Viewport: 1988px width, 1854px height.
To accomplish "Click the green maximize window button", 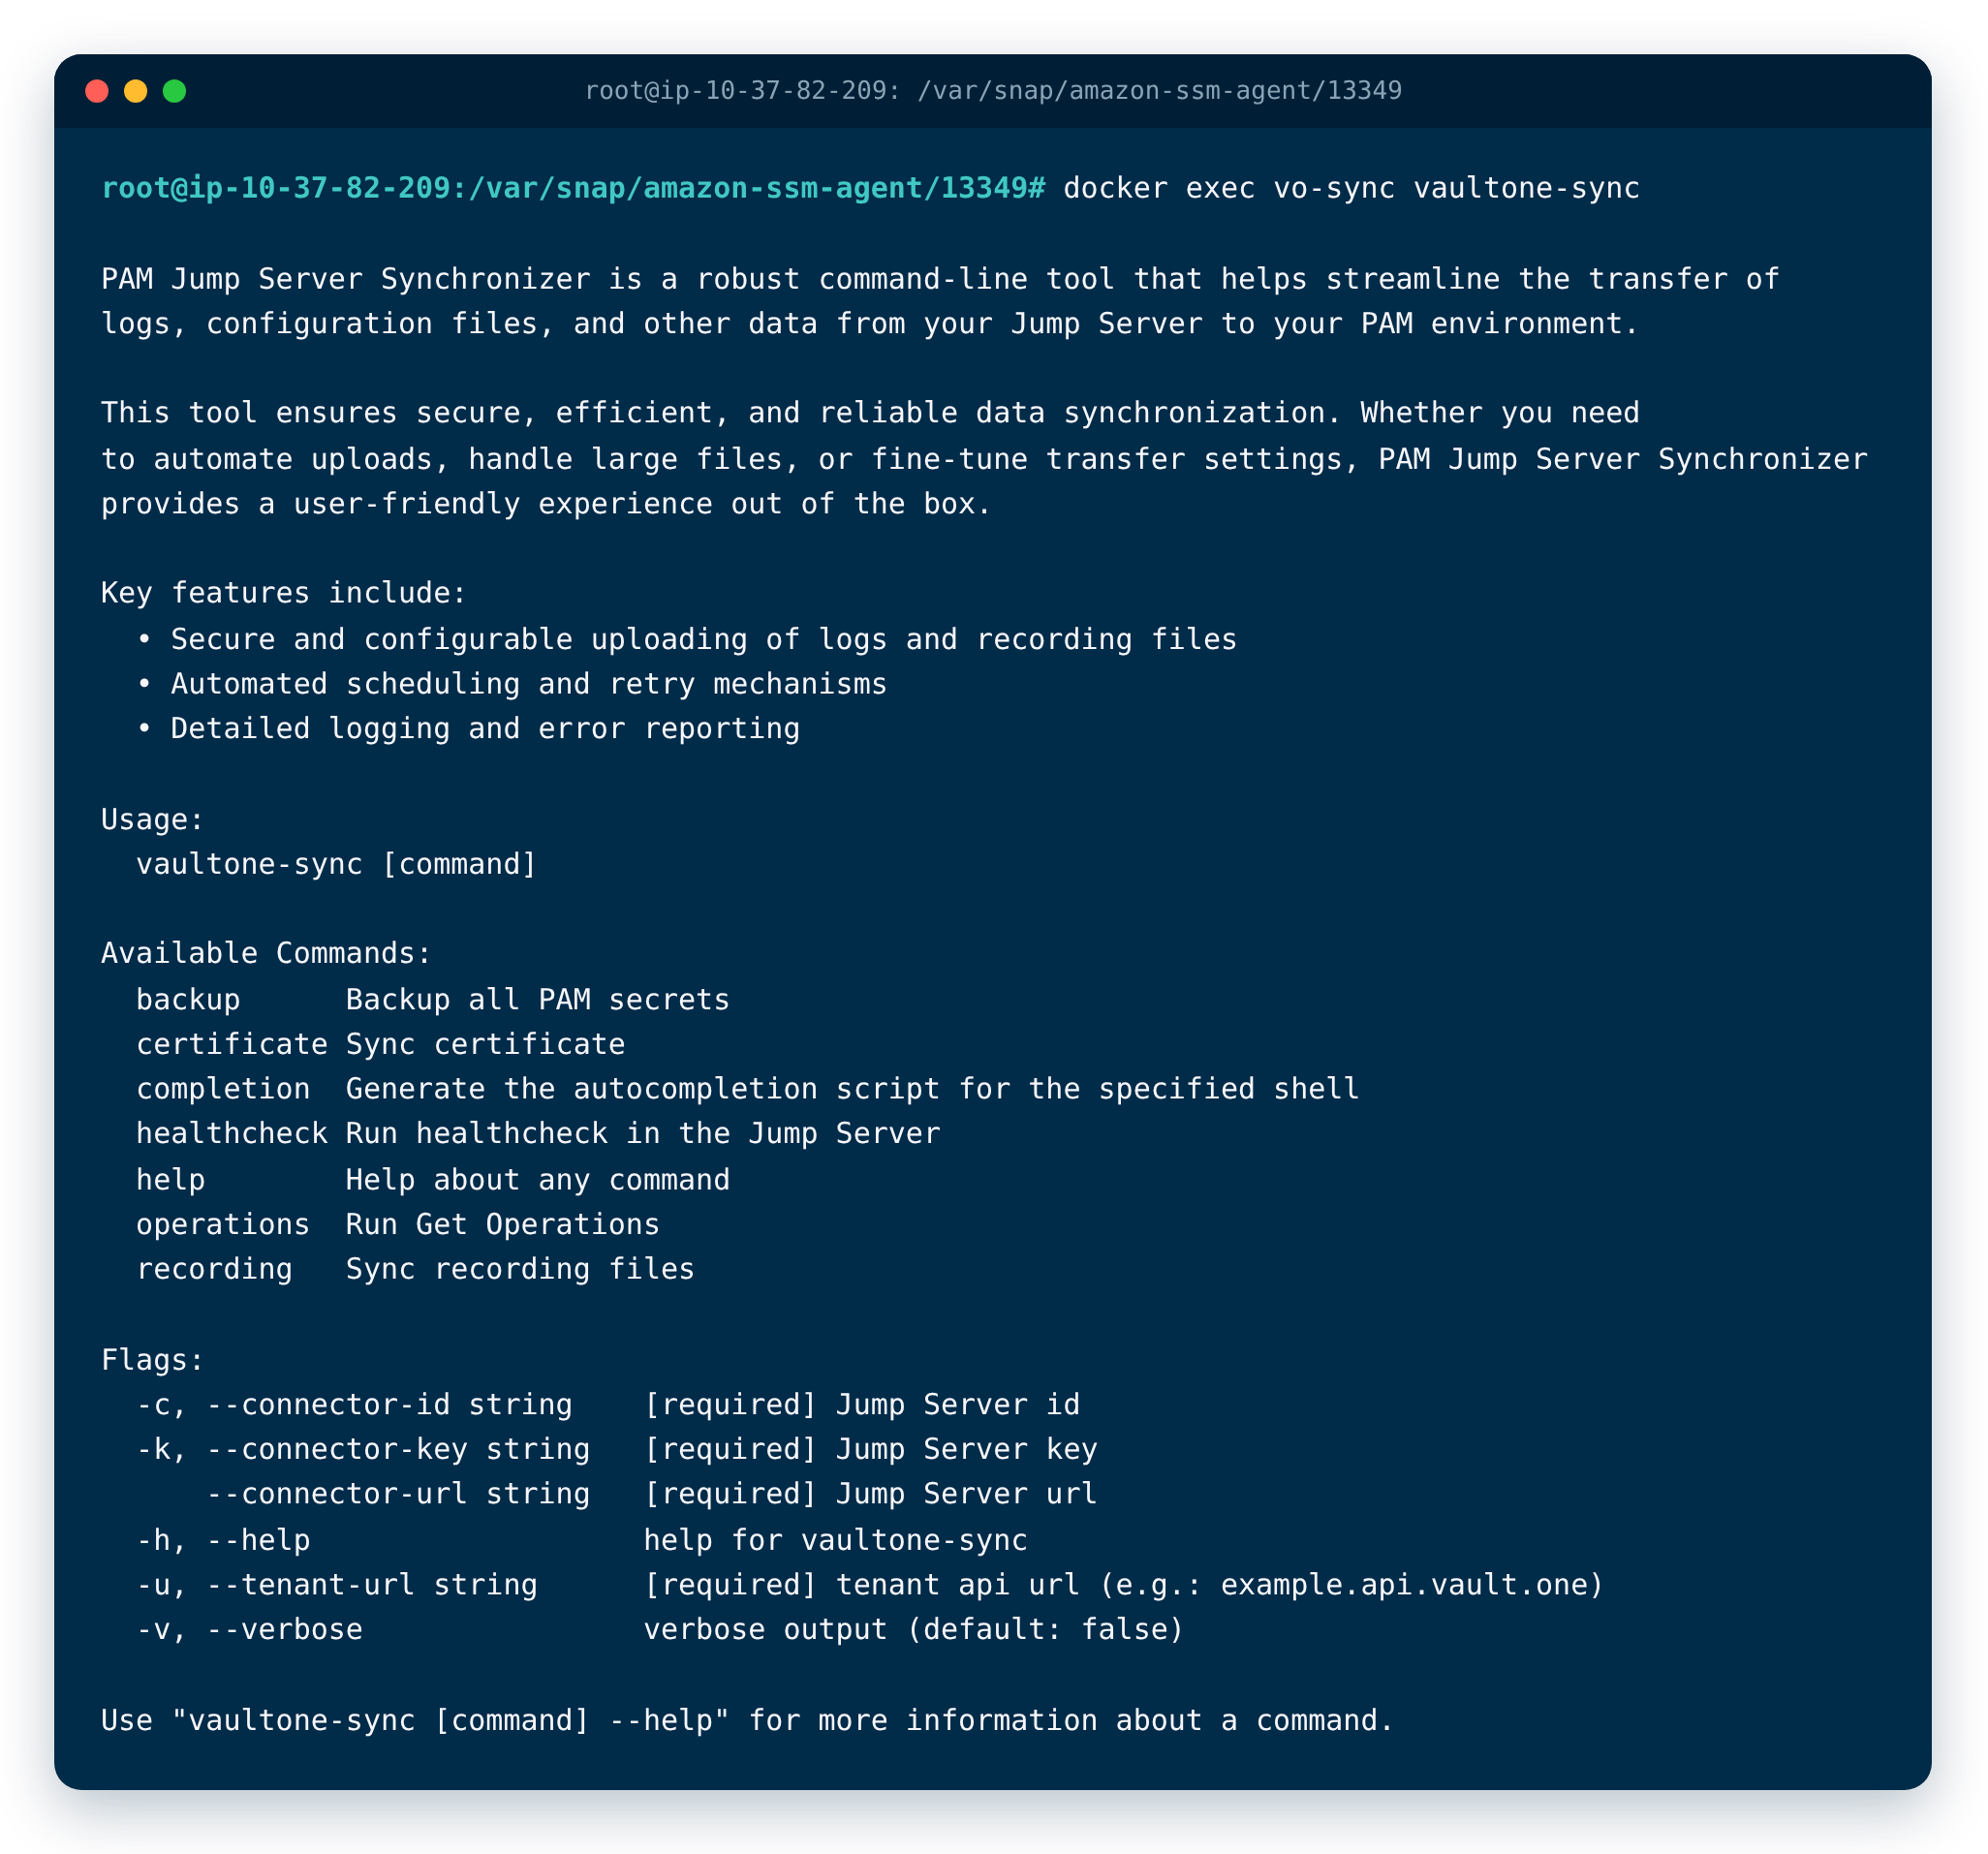I will click(174, 91).
